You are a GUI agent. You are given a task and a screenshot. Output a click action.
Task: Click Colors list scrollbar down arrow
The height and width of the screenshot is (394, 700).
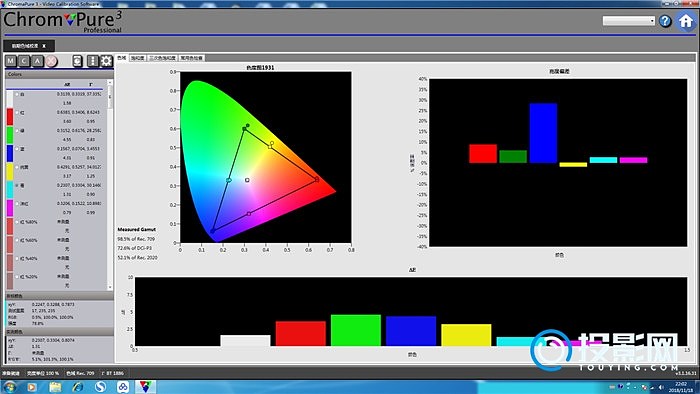110,287
